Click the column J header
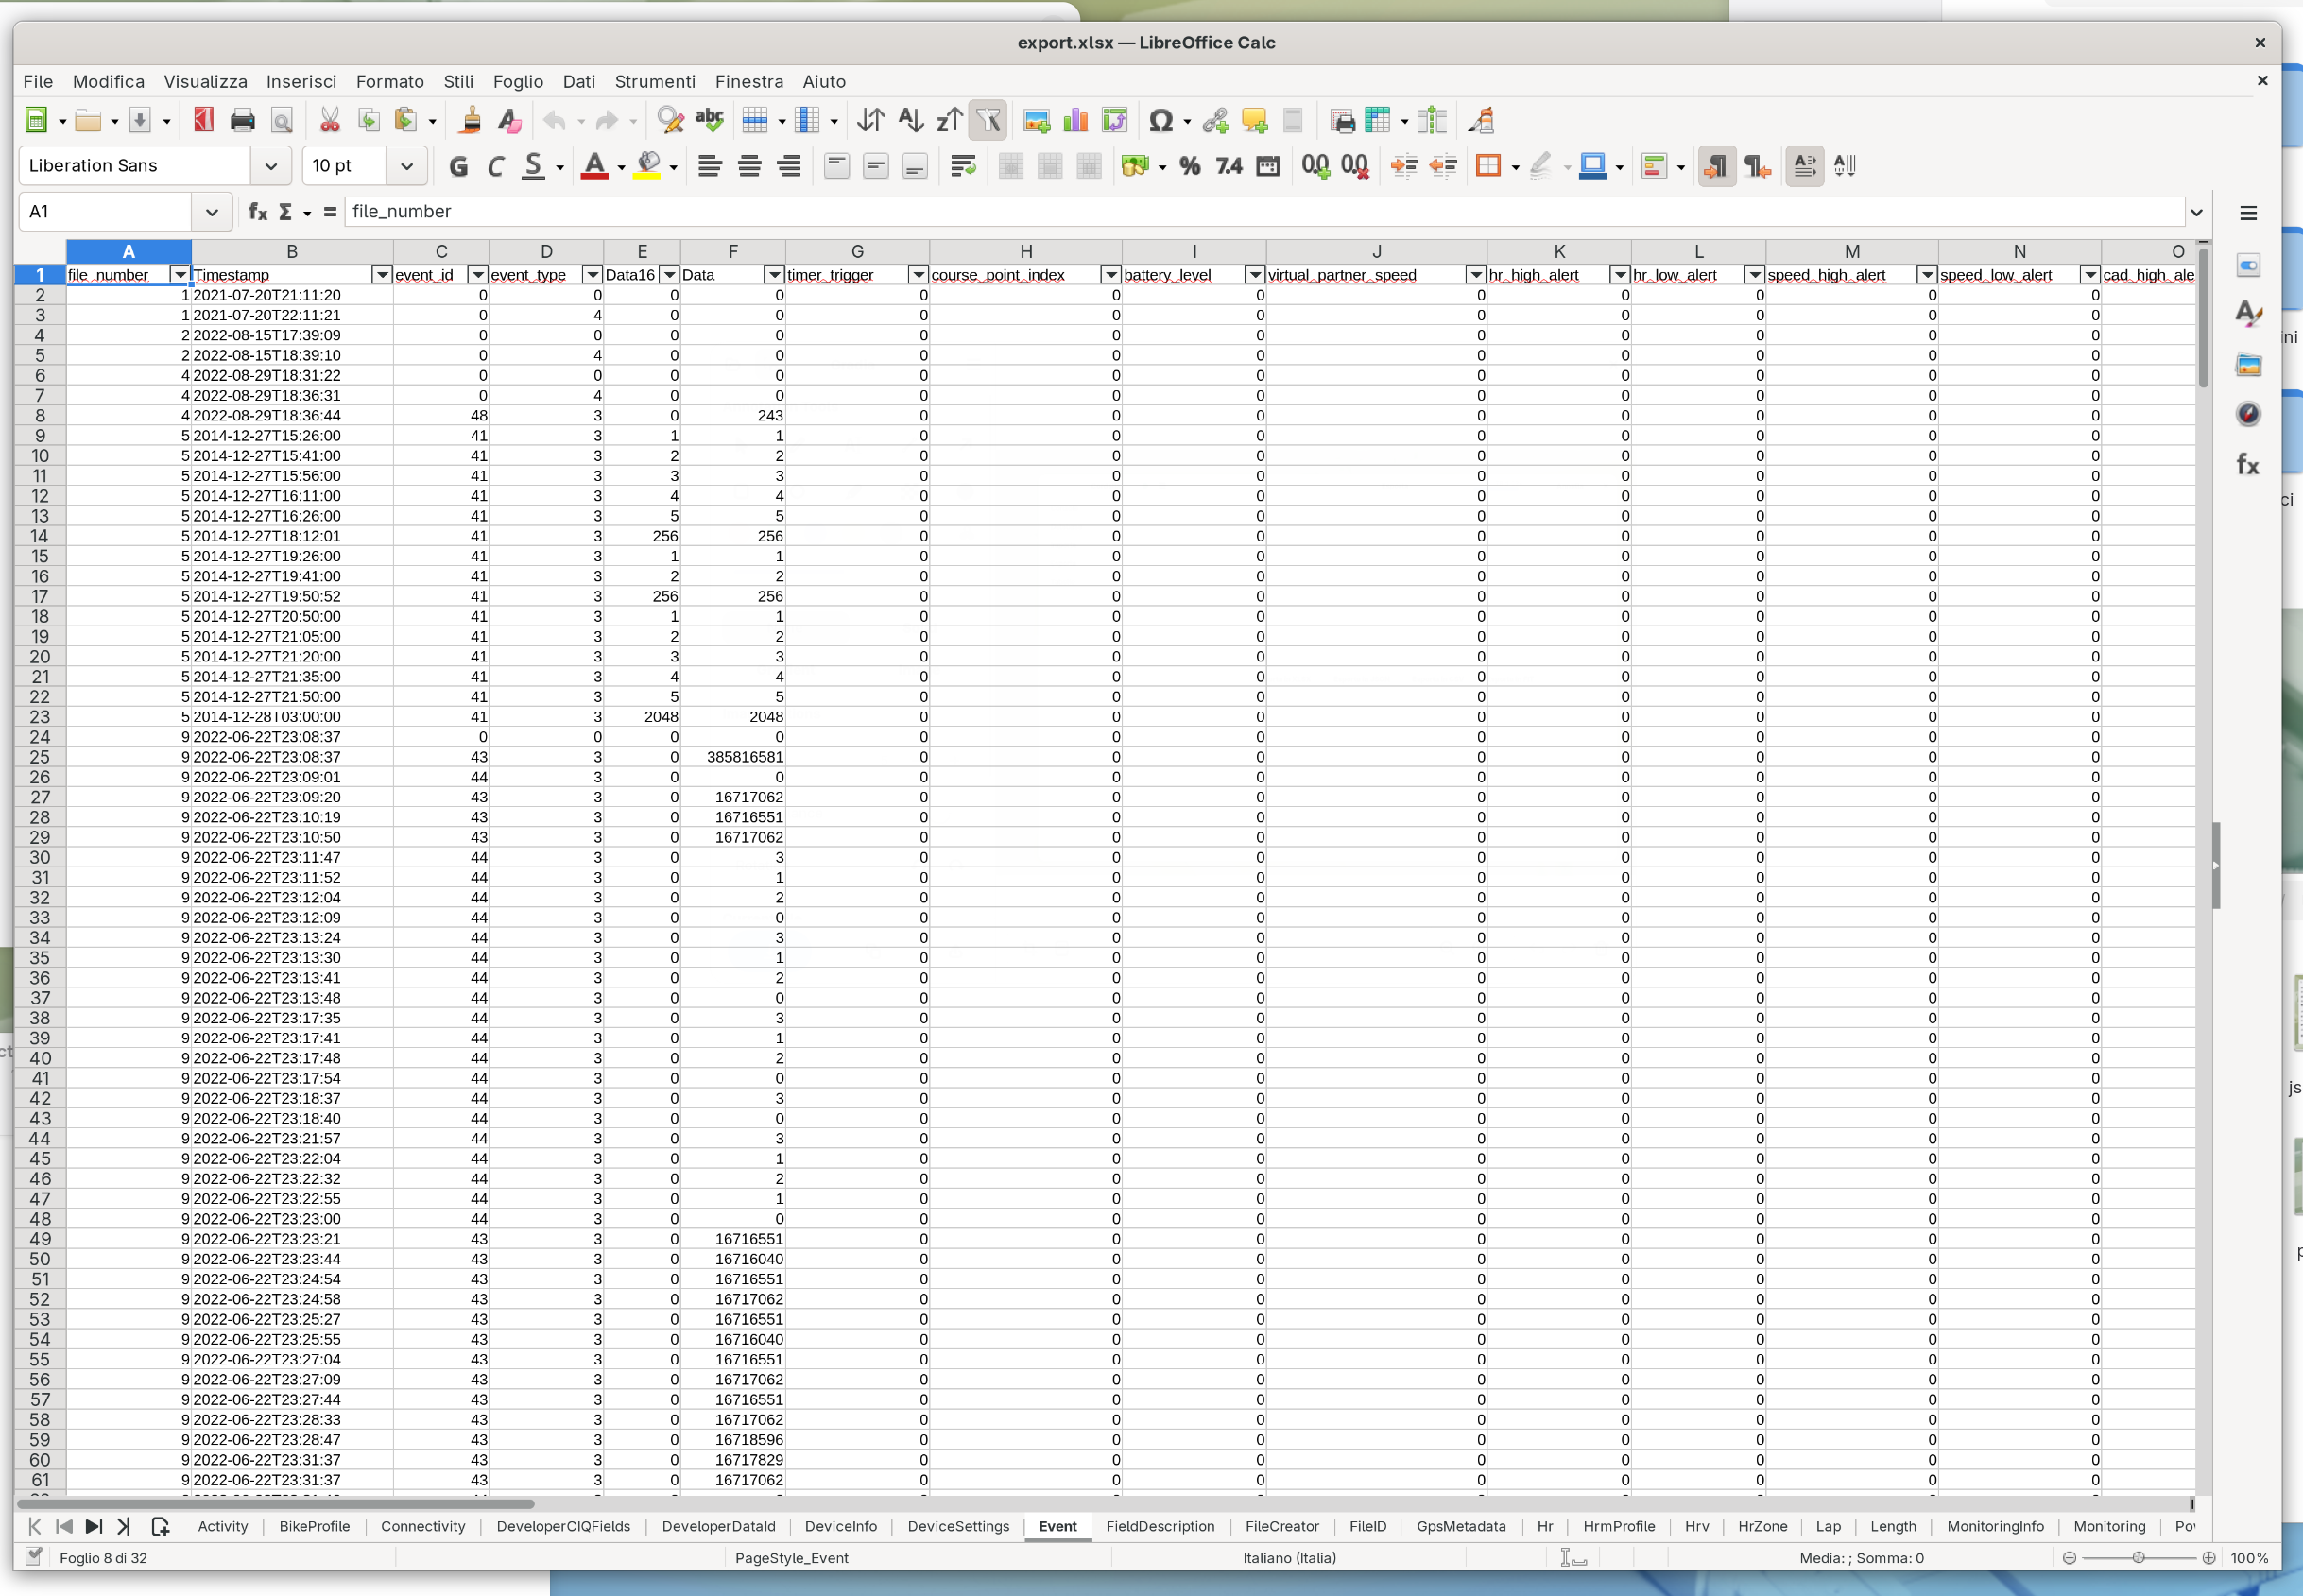Image resolution: width=2303 pixels, height=1596 pixels. [1376, 252]
